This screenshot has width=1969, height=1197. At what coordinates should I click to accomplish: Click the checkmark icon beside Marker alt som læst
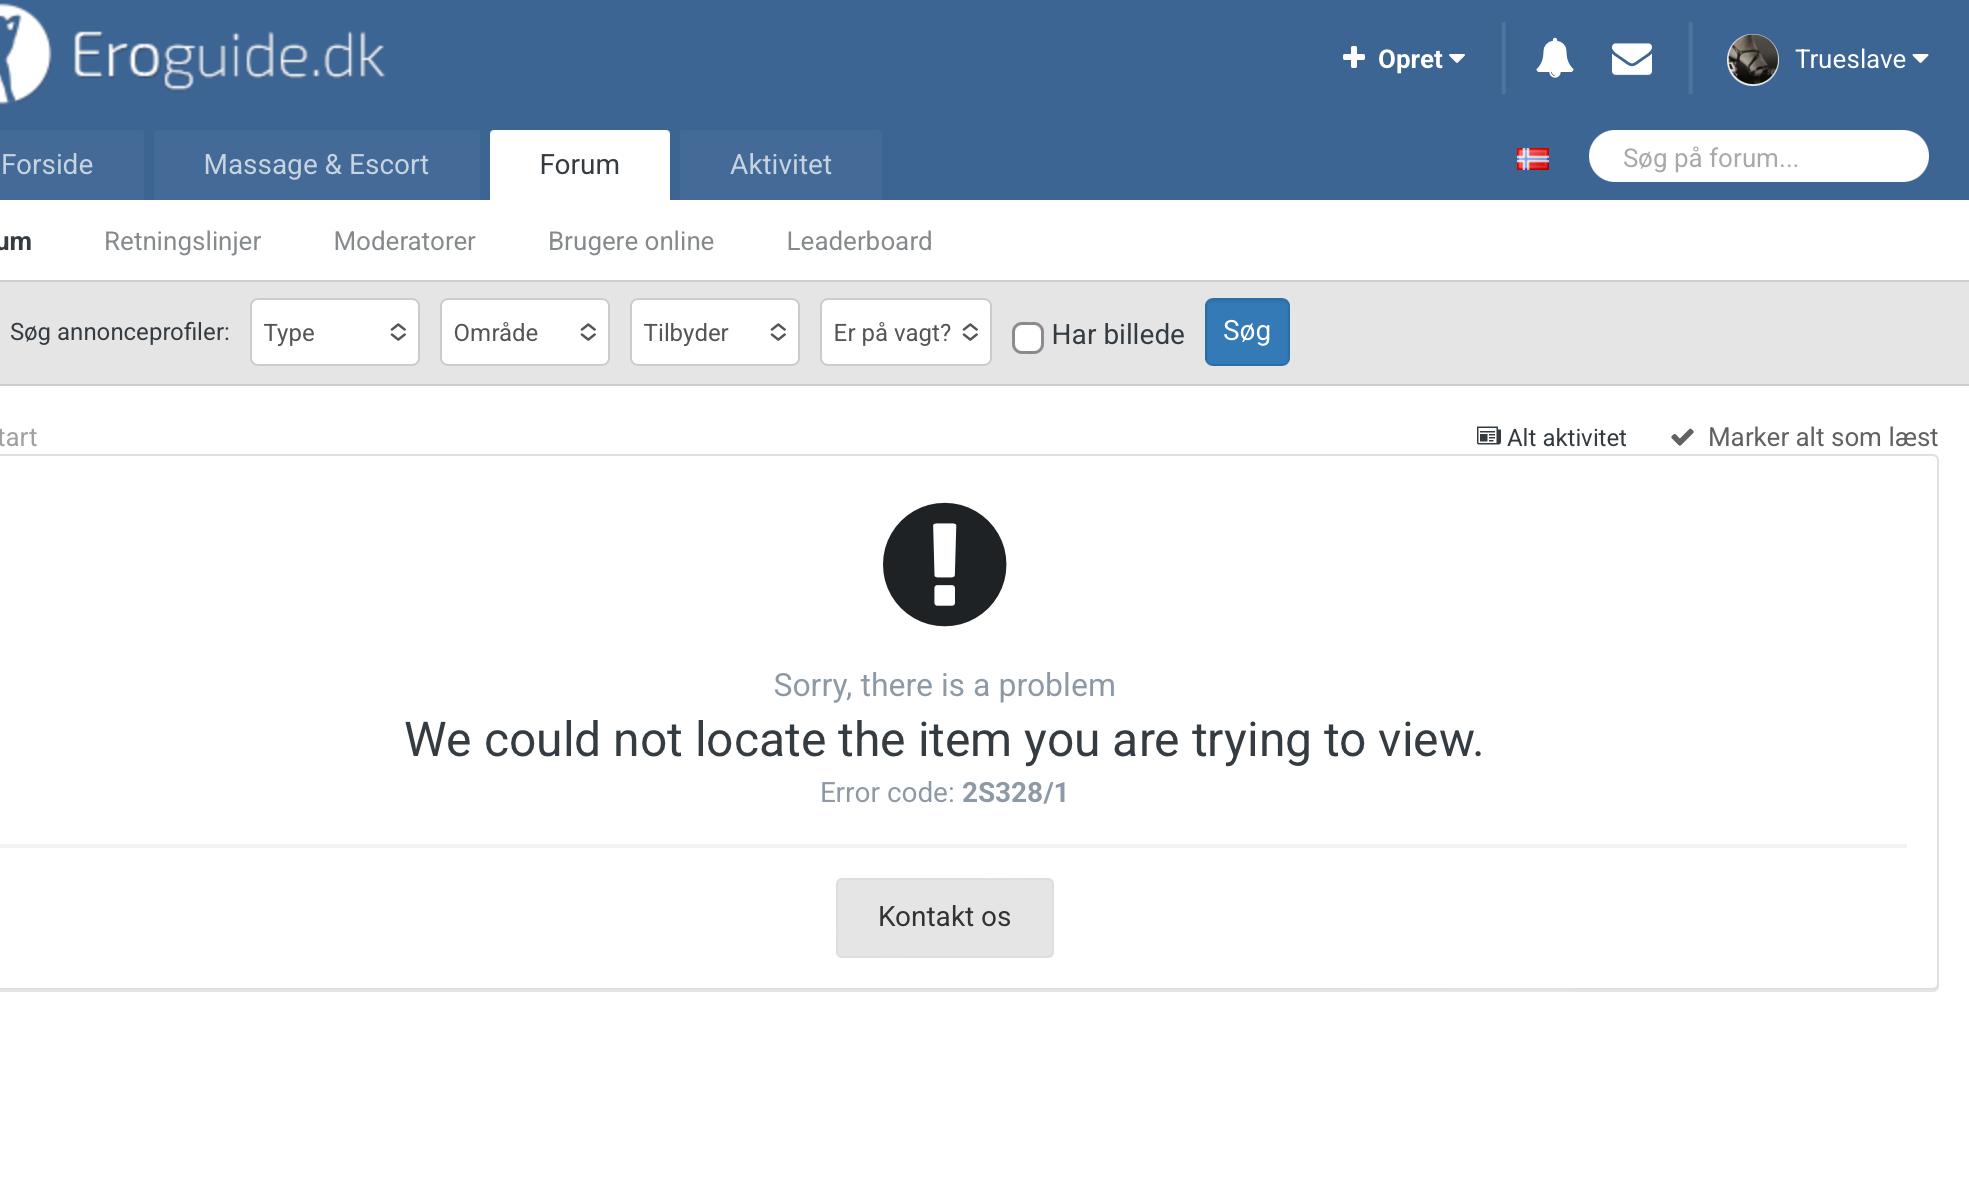[x=1683, y=437]
